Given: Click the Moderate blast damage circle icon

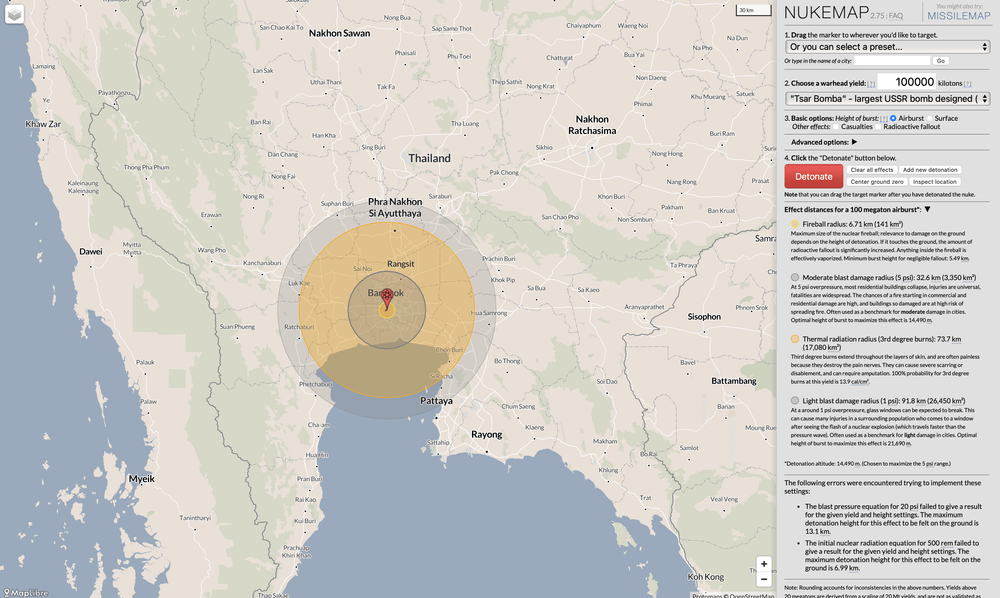Looking at the screenshot, I should pos(795,278).
